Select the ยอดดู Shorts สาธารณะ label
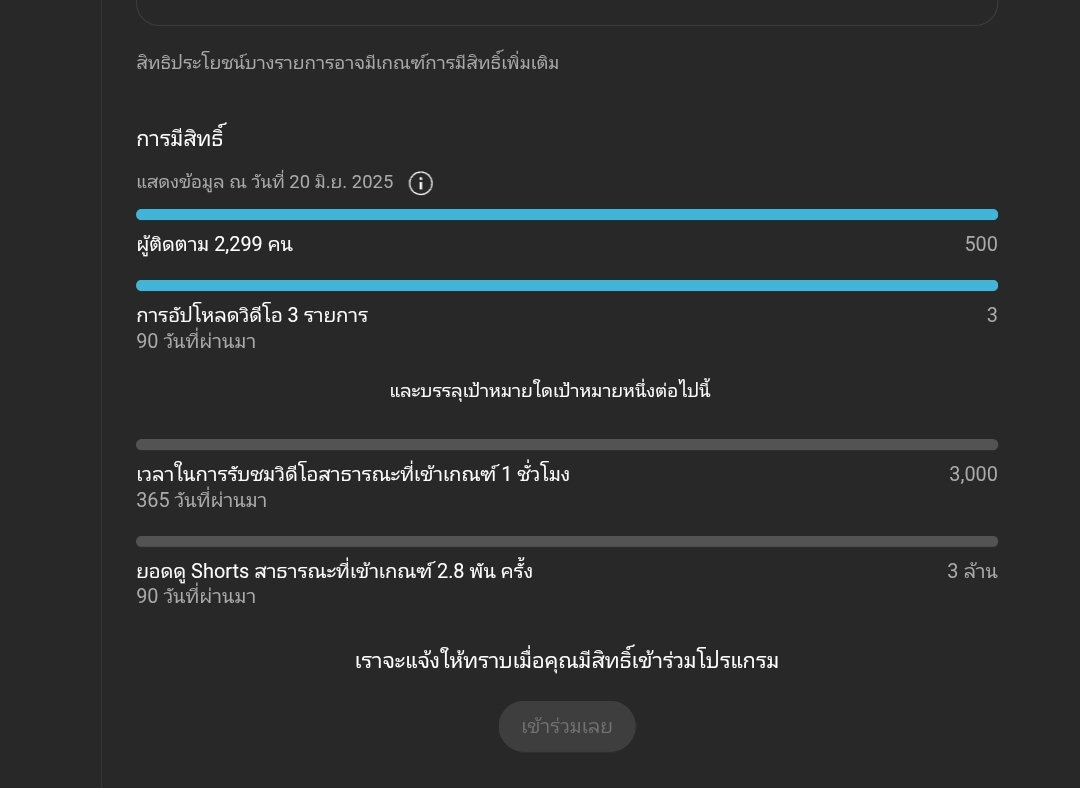Screen dimensions: 1080x788 pos(334,572)
